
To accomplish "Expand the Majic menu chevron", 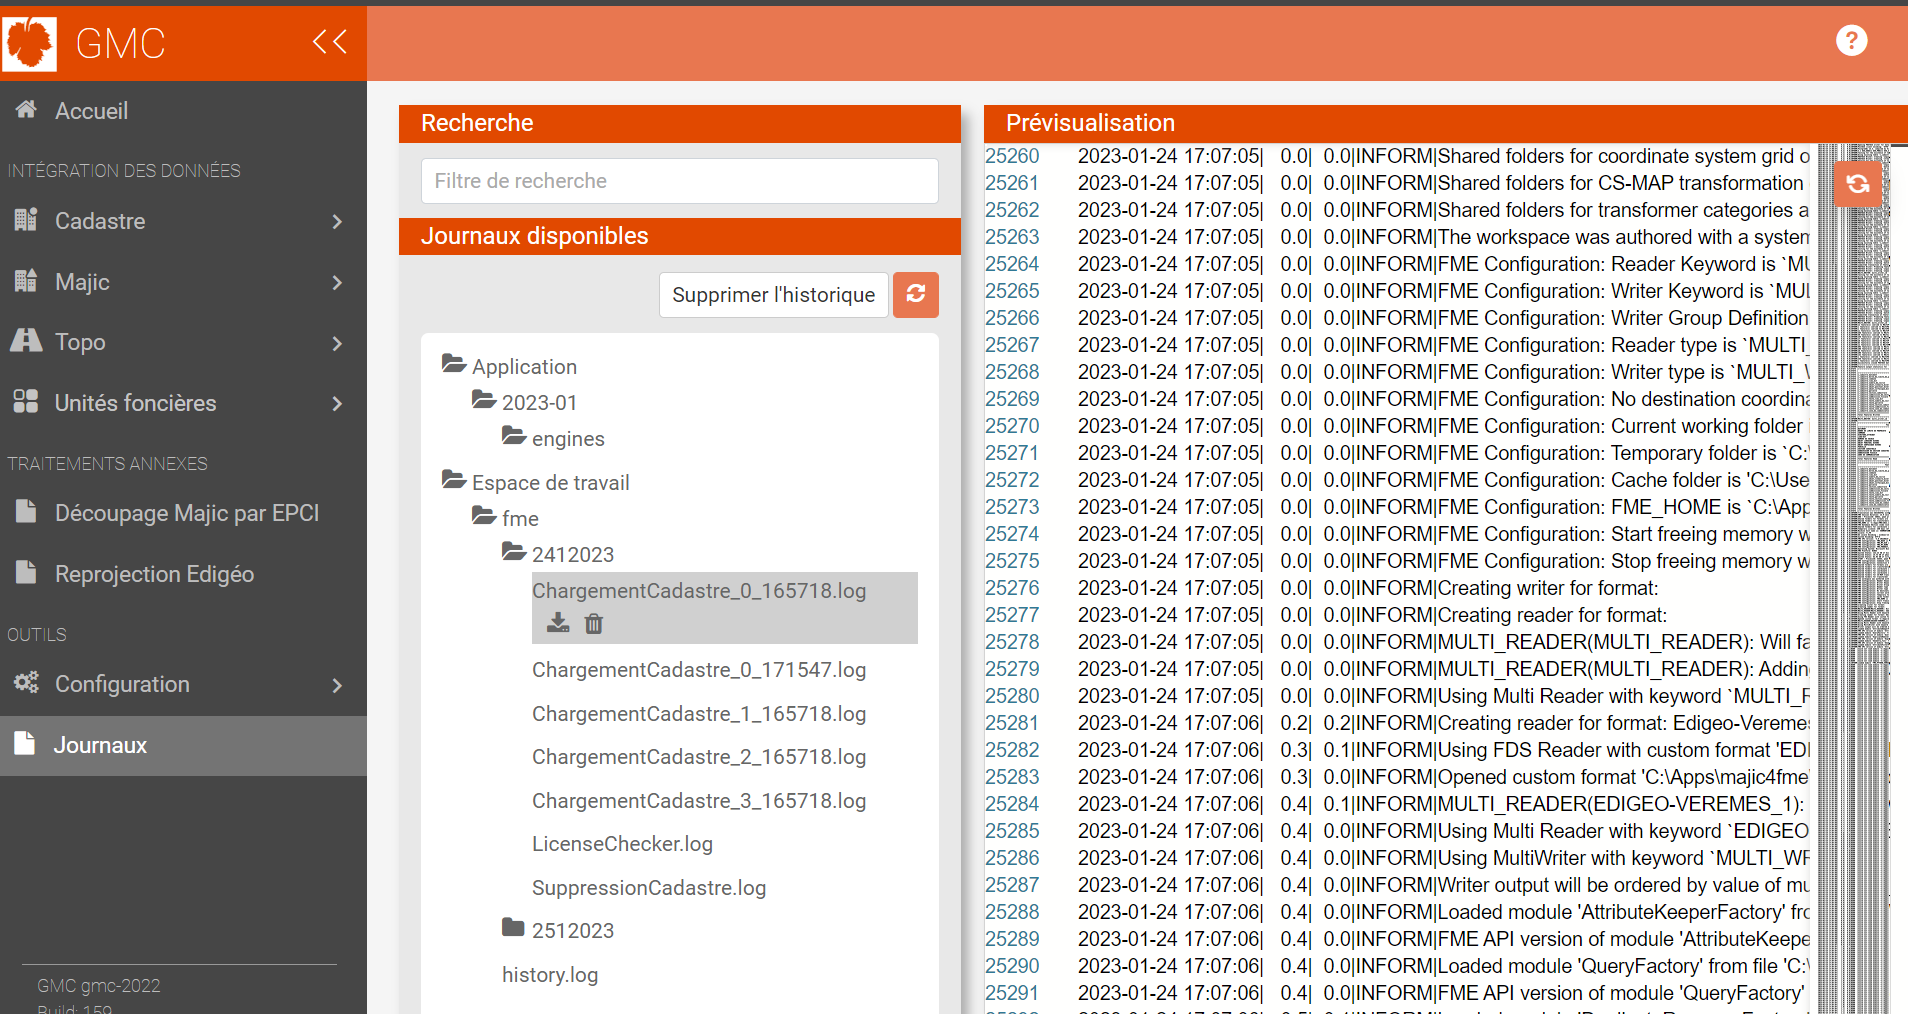I will [337, 283].
